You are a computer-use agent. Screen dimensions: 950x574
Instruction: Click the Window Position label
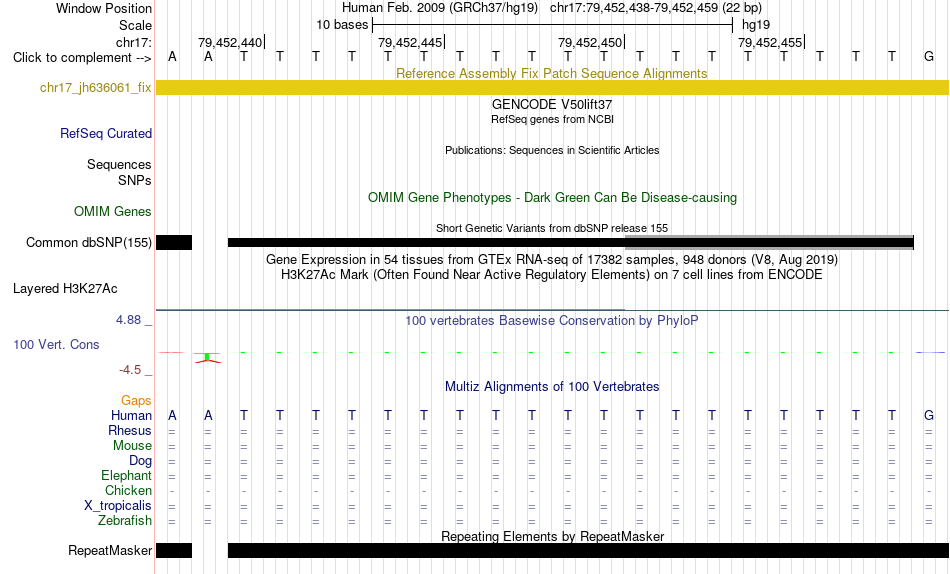coord(104,8)
